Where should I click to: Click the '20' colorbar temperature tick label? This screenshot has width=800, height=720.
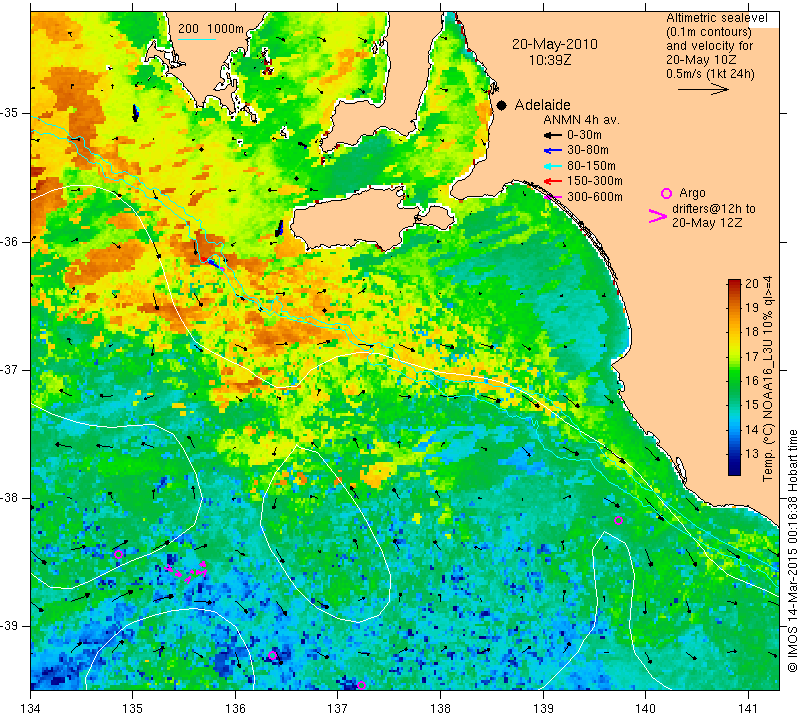pyautogui.click(x=752, y=284)
